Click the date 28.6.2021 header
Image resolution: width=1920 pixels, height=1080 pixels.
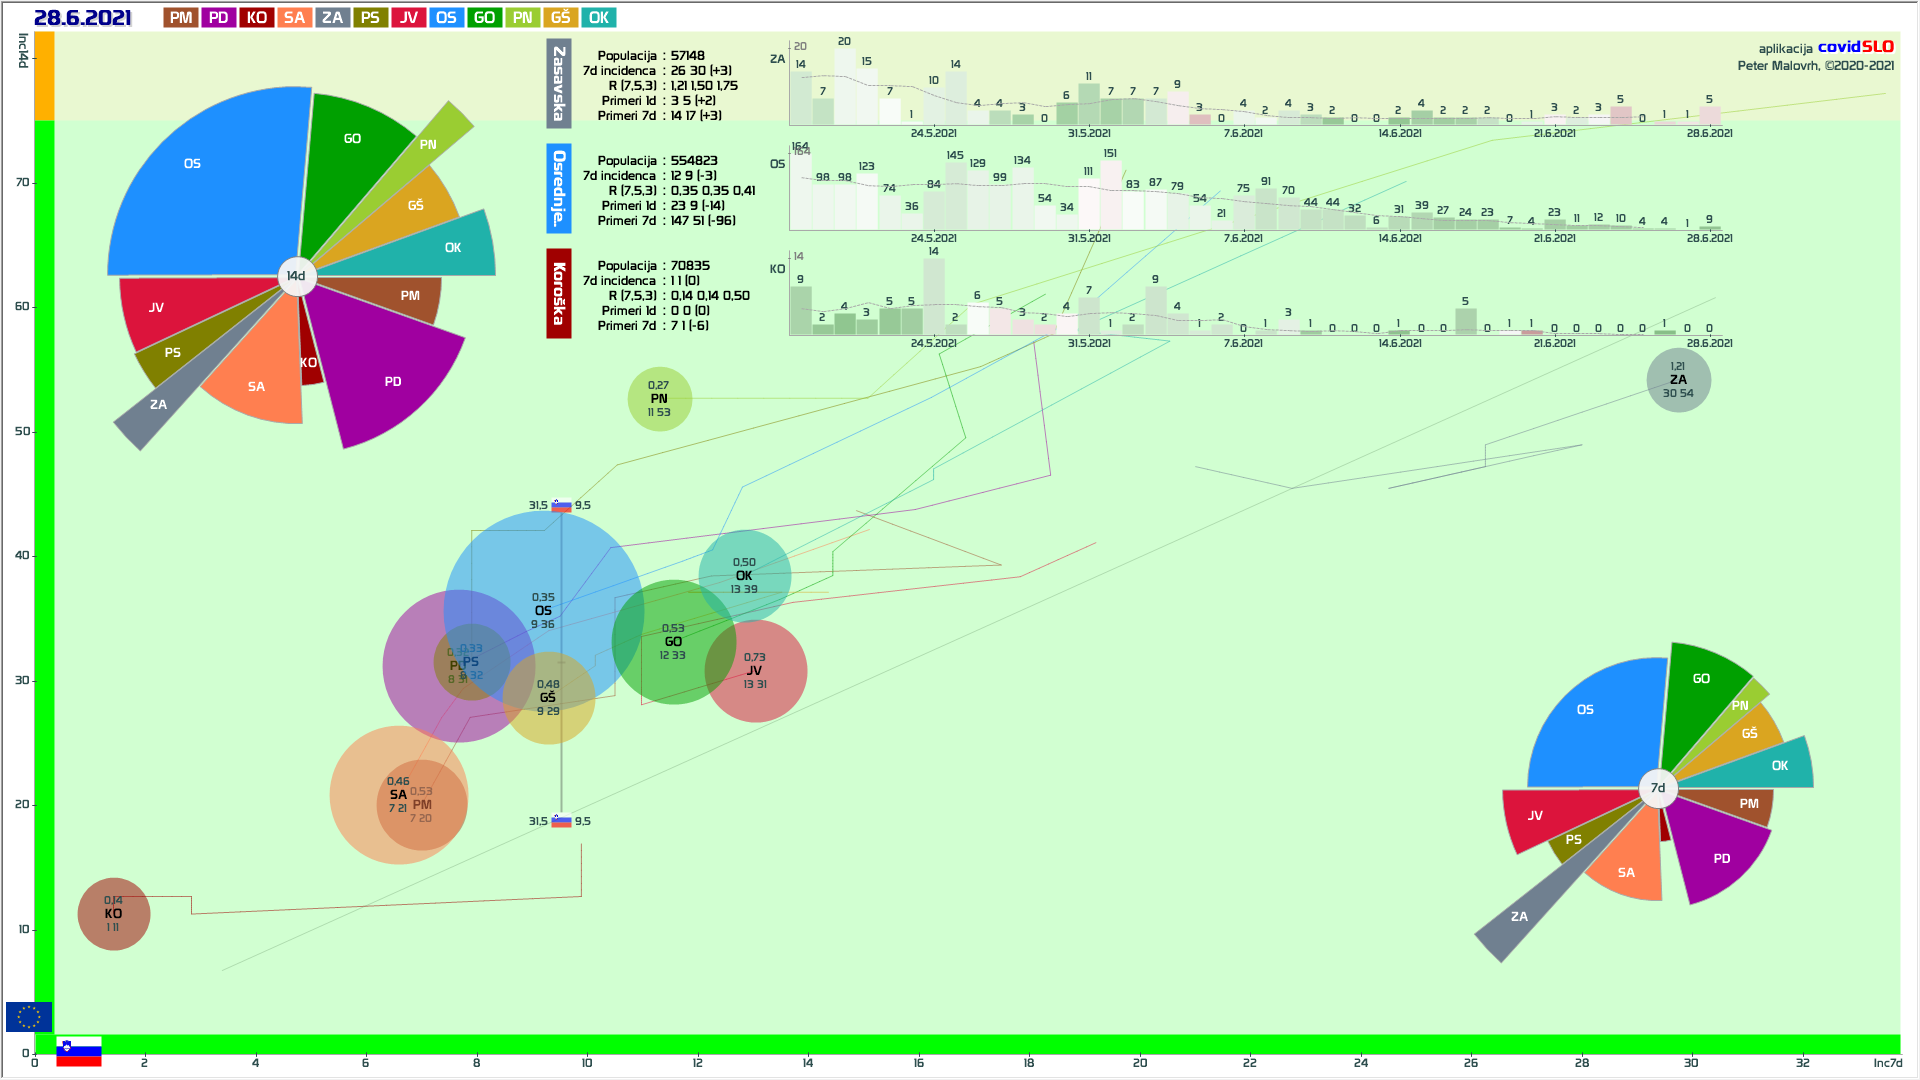tap(83, 18)
